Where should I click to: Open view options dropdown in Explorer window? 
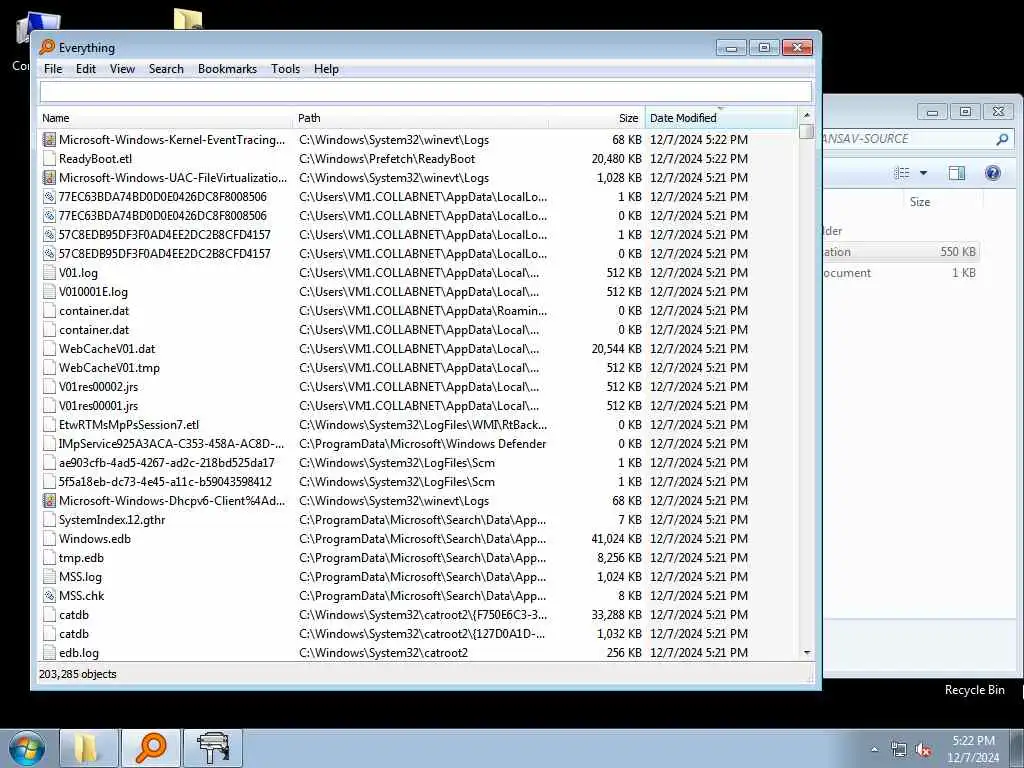923,173
